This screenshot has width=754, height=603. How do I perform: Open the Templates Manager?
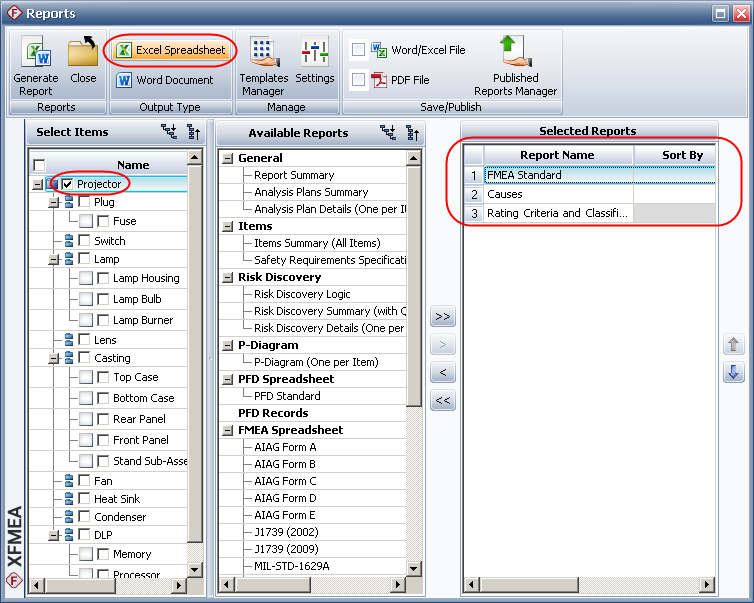tap(263, 54)
